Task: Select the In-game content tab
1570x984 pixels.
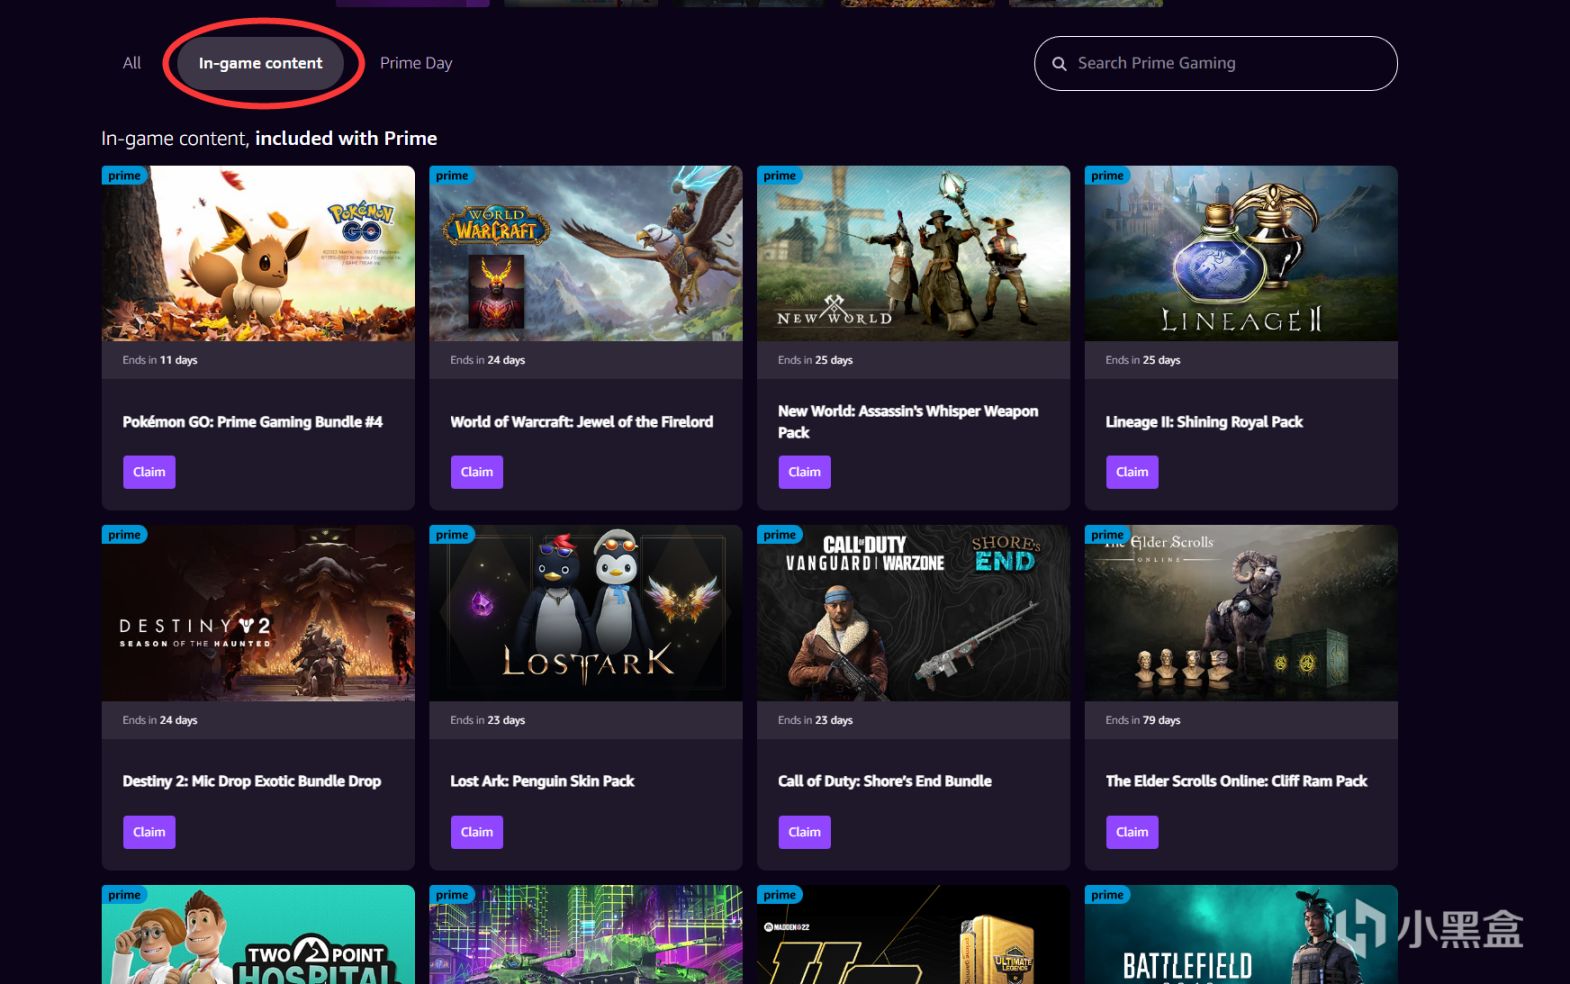Action: 261,63
